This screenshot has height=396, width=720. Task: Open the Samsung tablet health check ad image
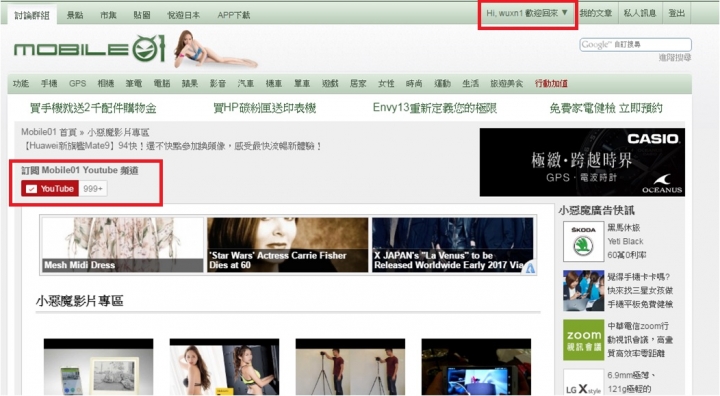click(583, 291)
